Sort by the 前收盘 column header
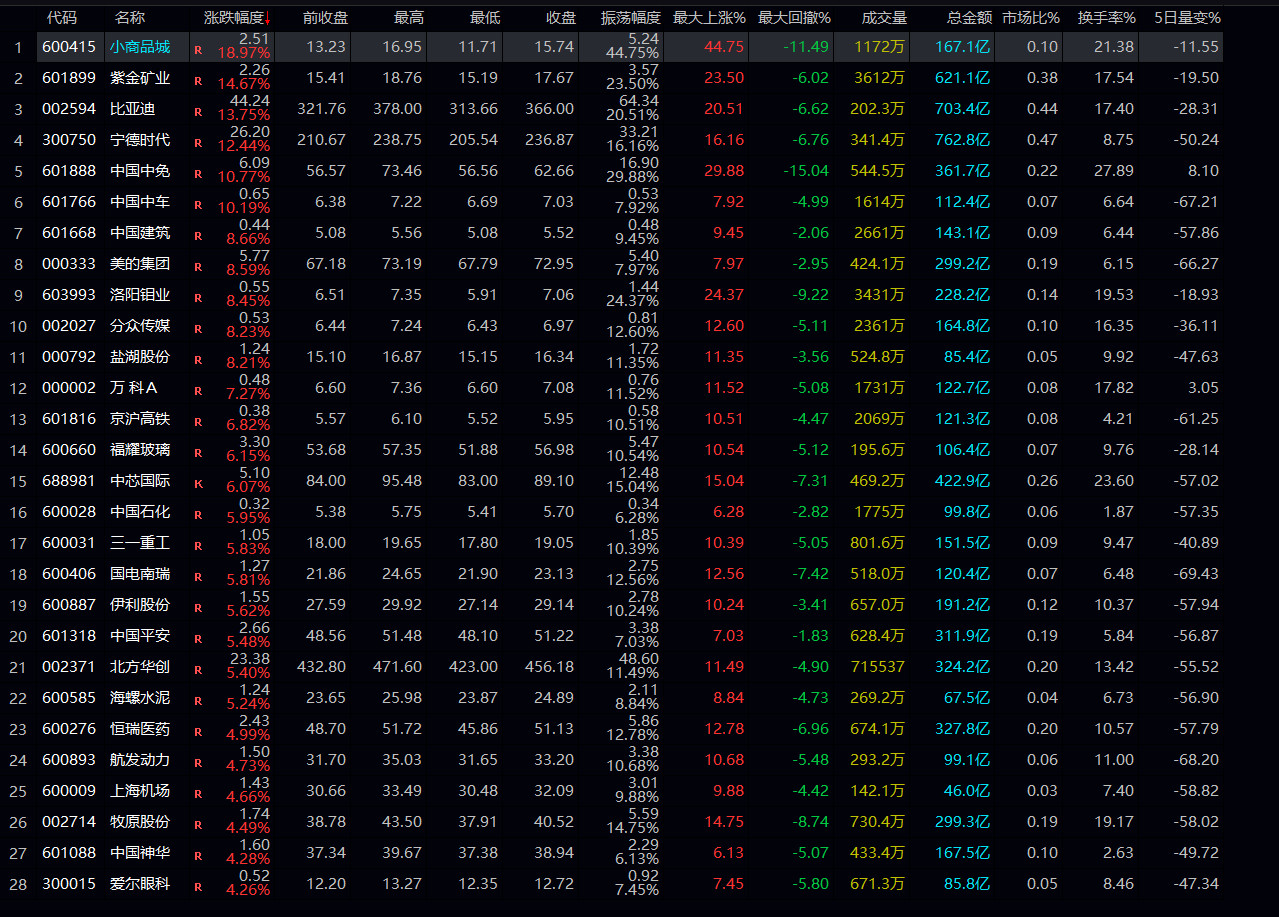 pyautogui.click(x=326, y=18)
